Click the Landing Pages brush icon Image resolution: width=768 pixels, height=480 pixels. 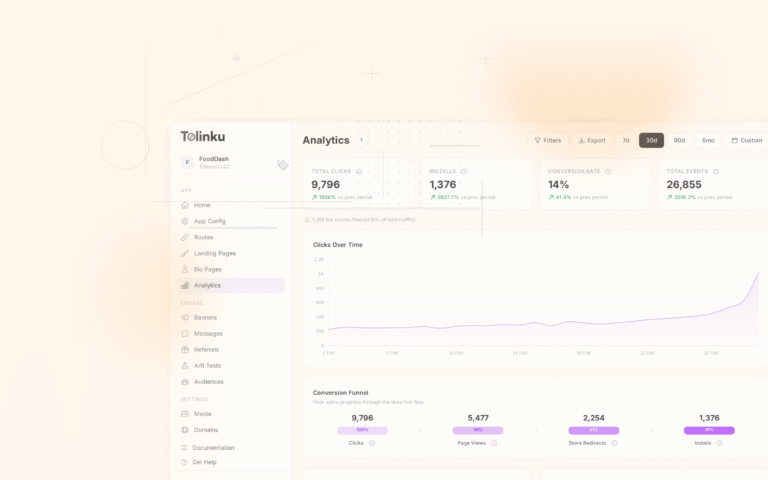[x=185, y=253]
